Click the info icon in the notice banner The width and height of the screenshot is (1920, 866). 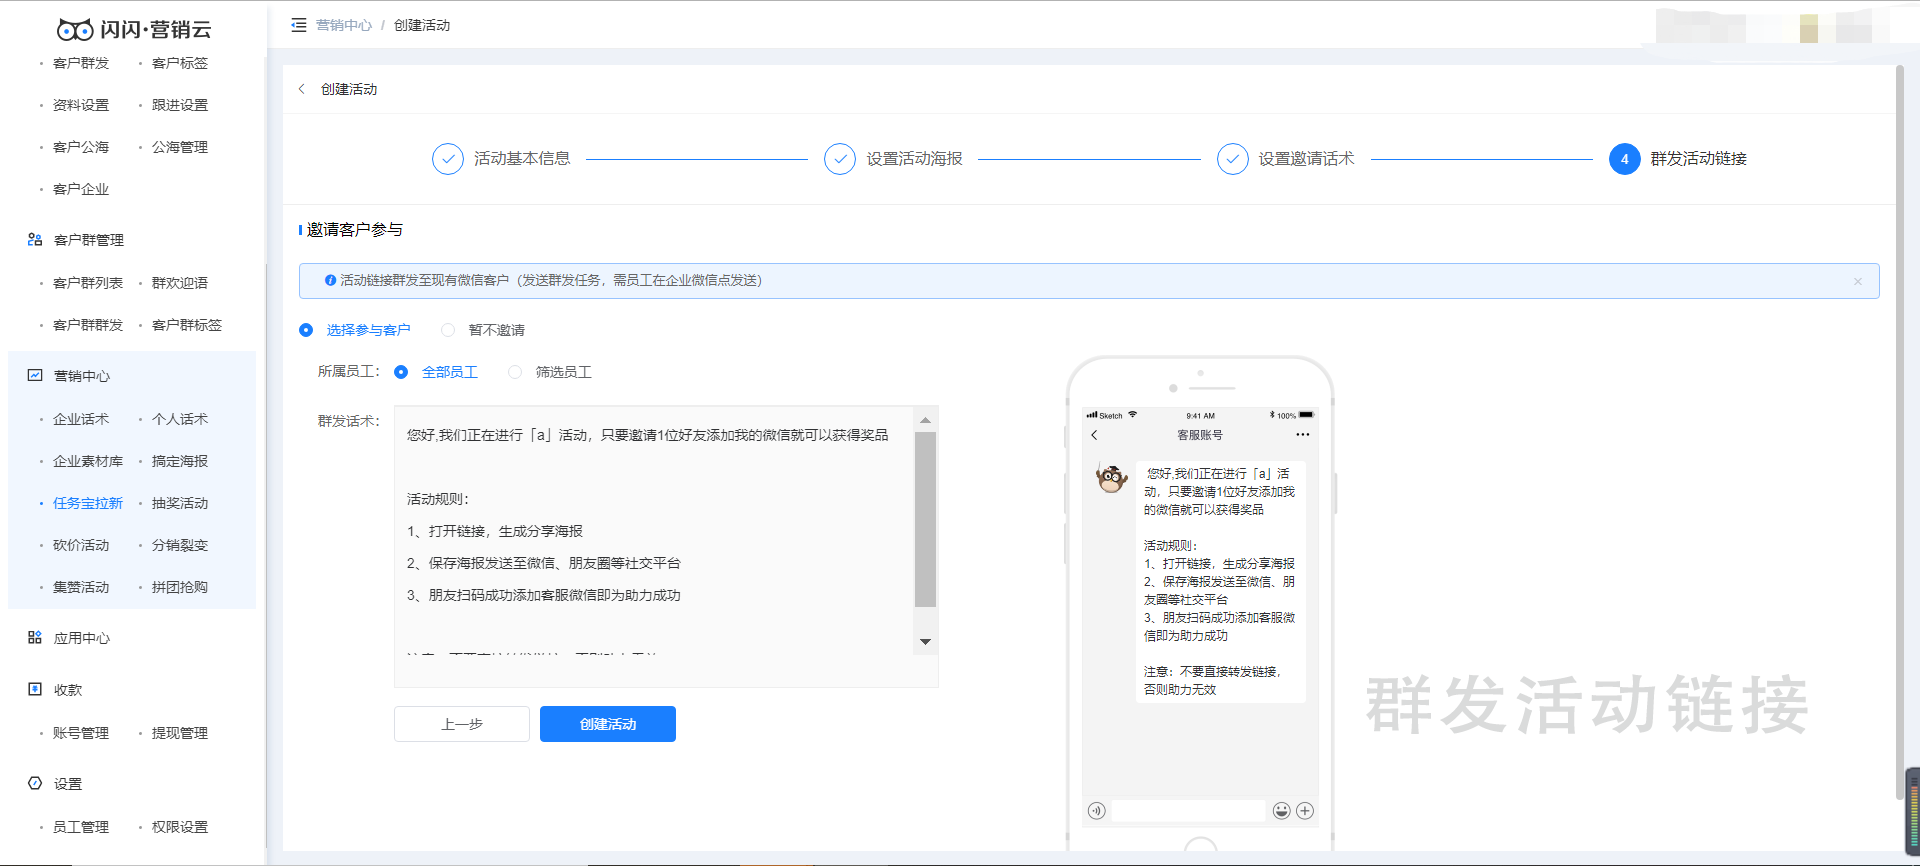pyautogui.click(x=330, y=281)
